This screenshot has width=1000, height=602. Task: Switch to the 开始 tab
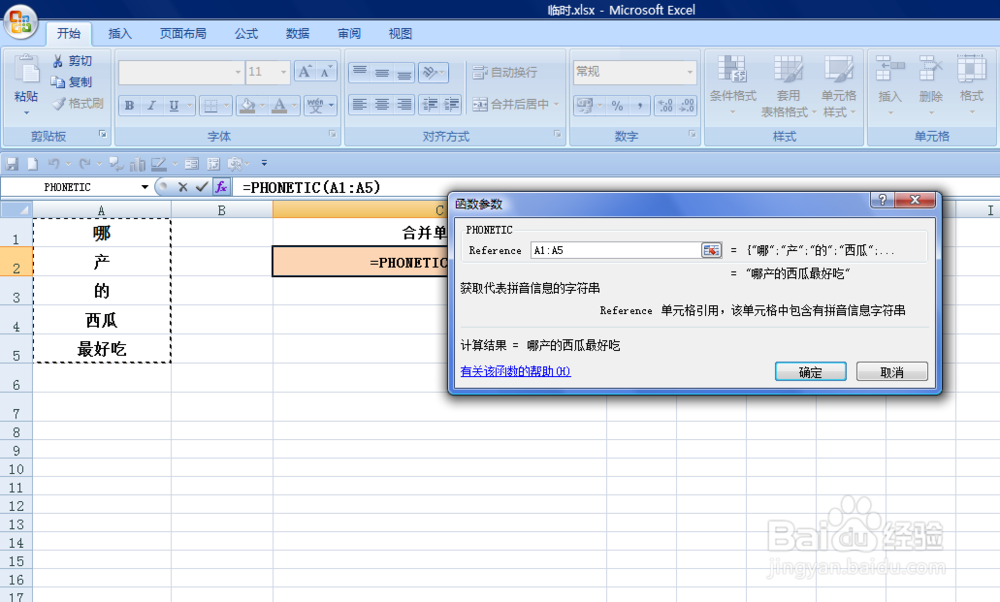69,34
